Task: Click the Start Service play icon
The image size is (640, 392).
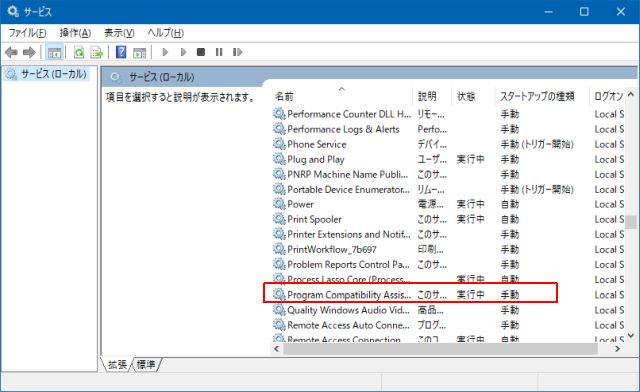Action: click(x=165, y=52)
